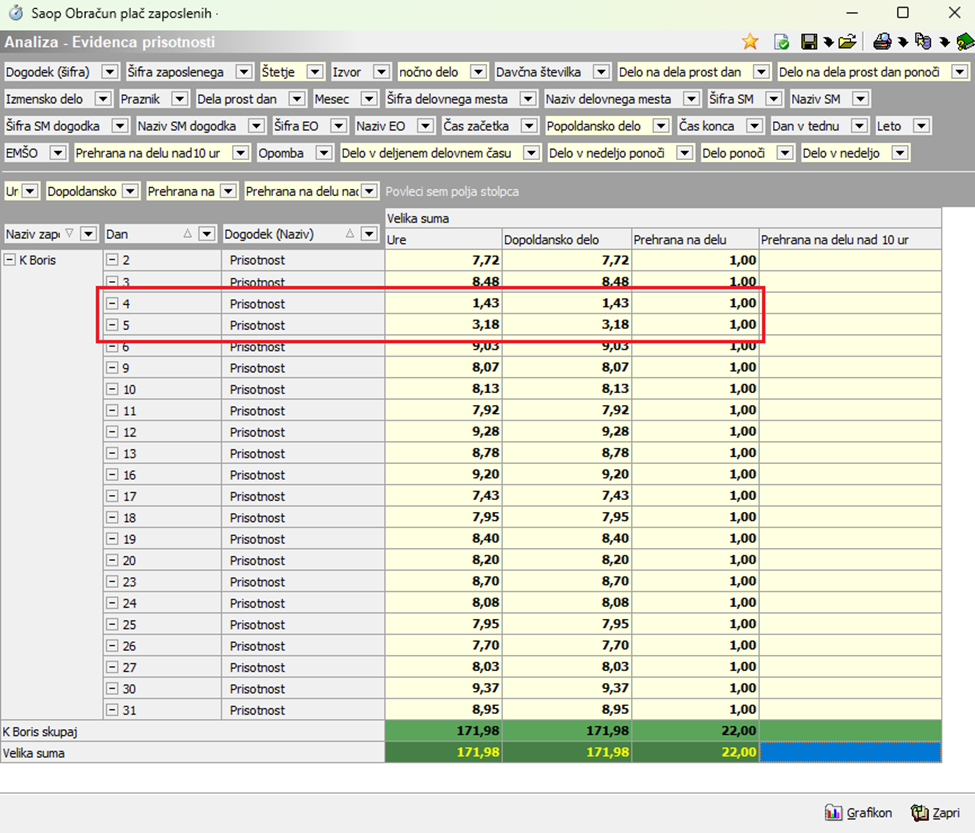This screenshot has height=833, width=975.
Task: Open filter dropdown for Dogodek (Naziv) column
Action: pyautogui.click(x=370, y=234)
